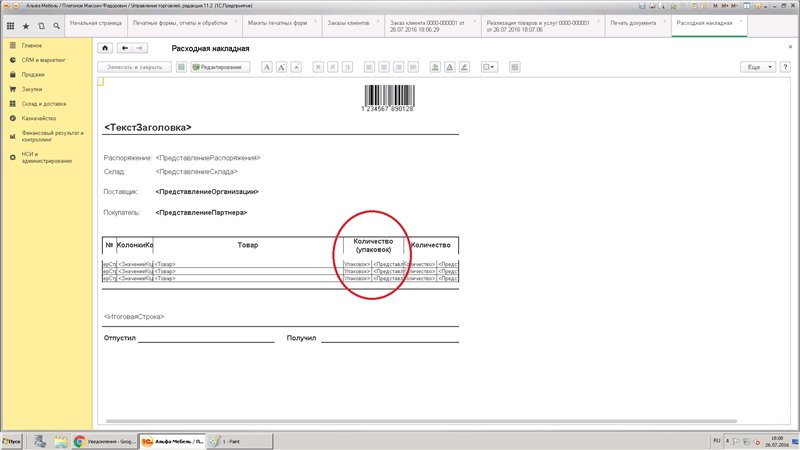This screenshot has width=800, height=450.
Task: Navigate back with the left arrow
Action: point(124,48)
